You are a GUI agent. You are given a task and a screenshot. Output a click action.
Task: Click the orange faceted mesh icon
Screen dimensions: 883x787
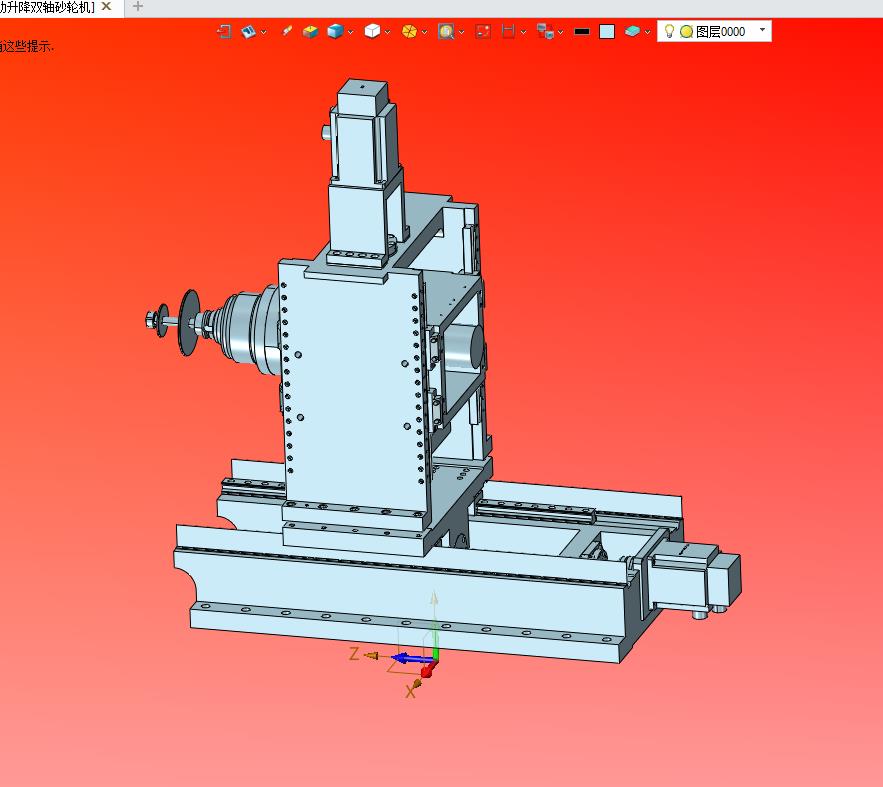pyautogui.click(x=409, y=32)
